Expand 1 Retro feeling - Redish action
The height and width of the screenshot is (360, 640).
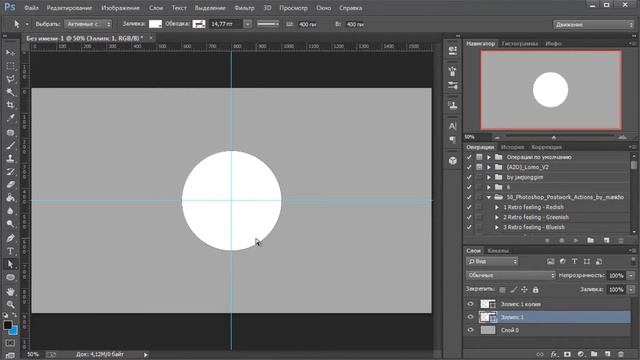point(497,207)
